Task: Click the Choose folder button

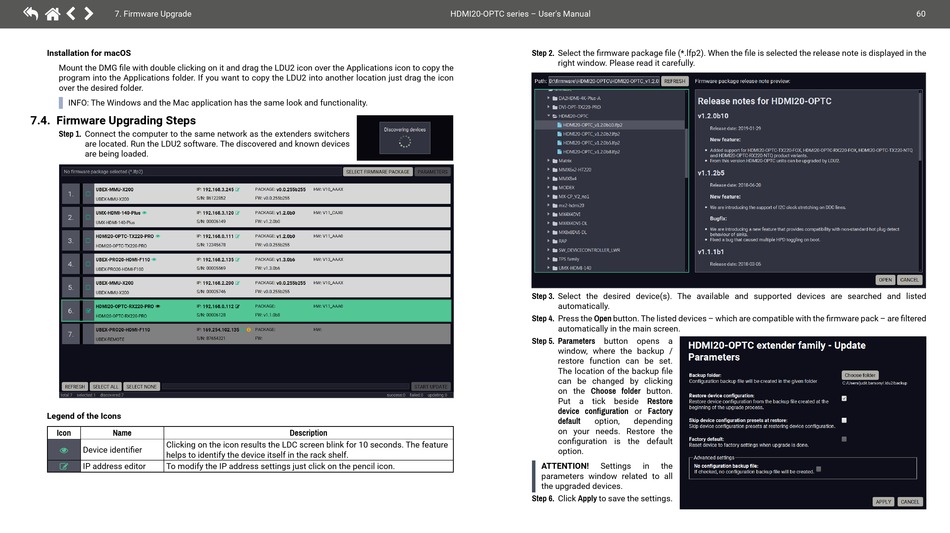Action: [x=860, y=376]
